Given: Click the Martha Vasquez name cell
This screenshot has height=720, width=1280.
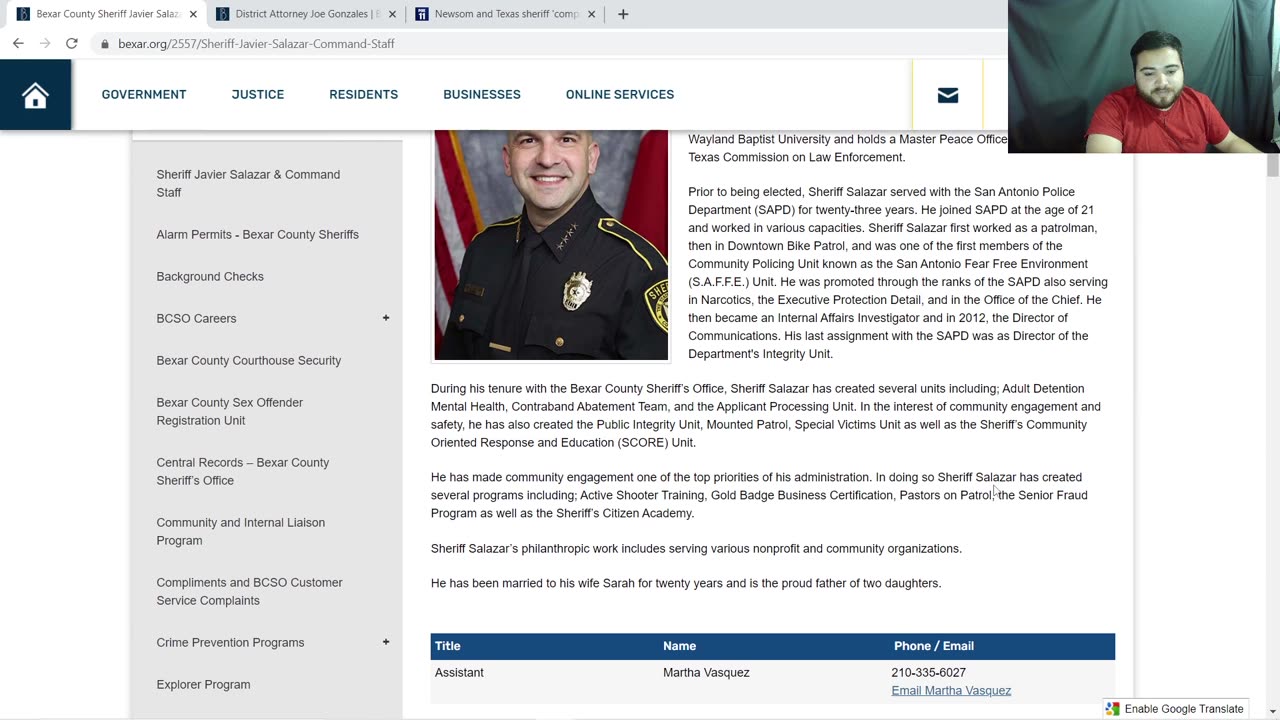Looking at the screenshot, I should pos(706,672).
